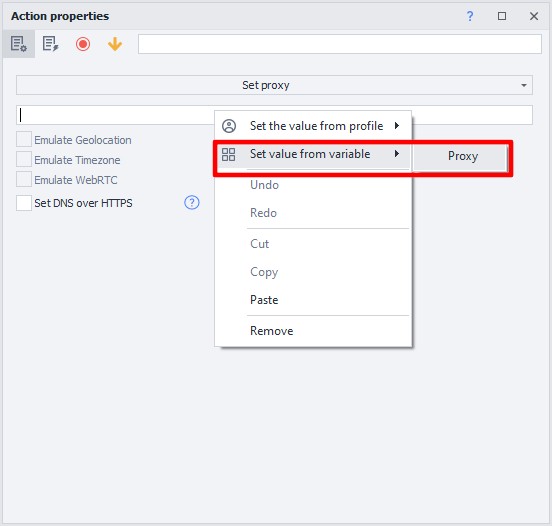This screenshot has width=552, height=526.
Task: Click the empty comment field in the toolbar
Action: 340,44
